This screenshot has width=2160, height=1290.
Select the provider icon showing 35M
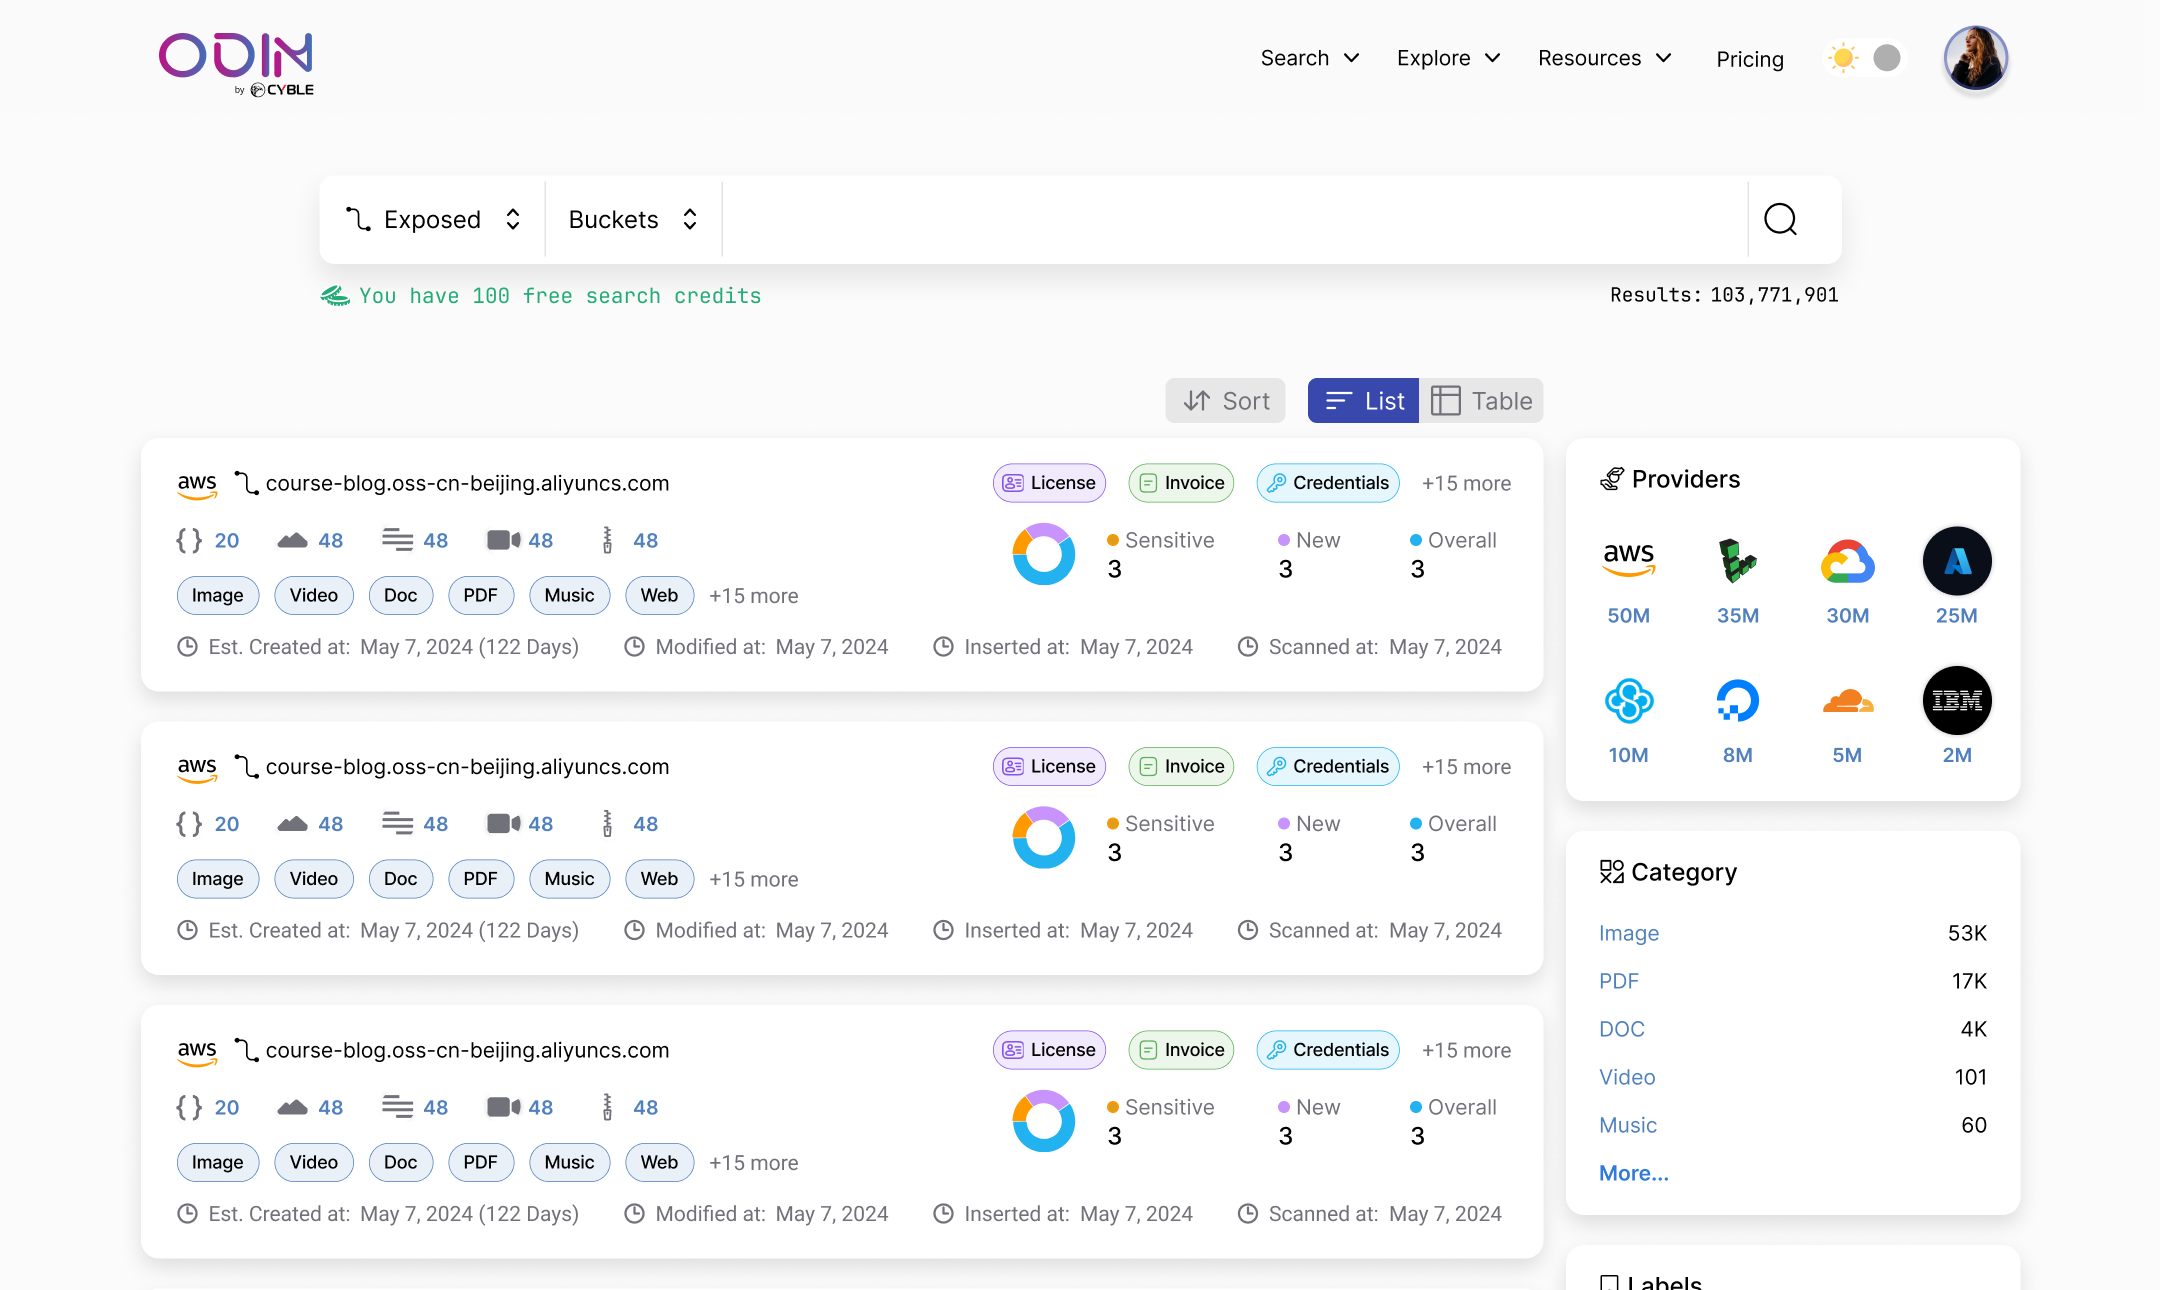(1737, 560)
